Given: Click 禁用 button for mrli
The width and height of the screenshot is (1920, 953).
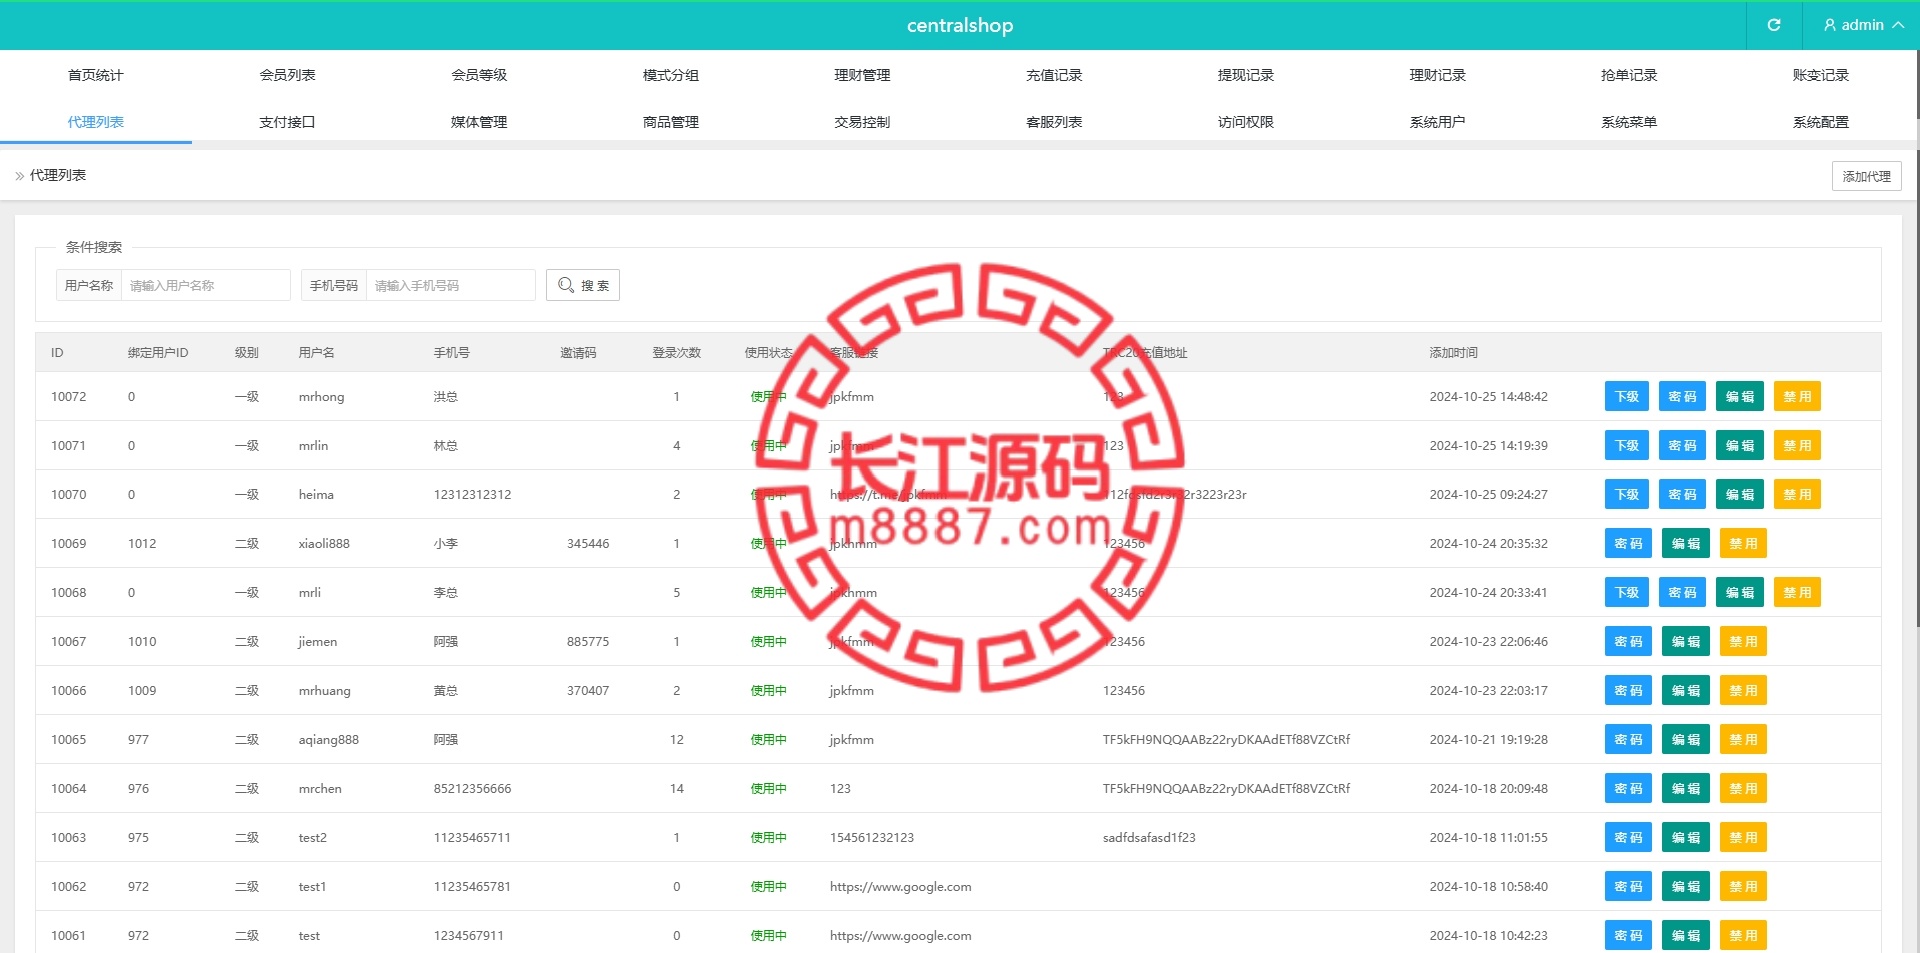Looking at the screenshot, I should 1797,592.
